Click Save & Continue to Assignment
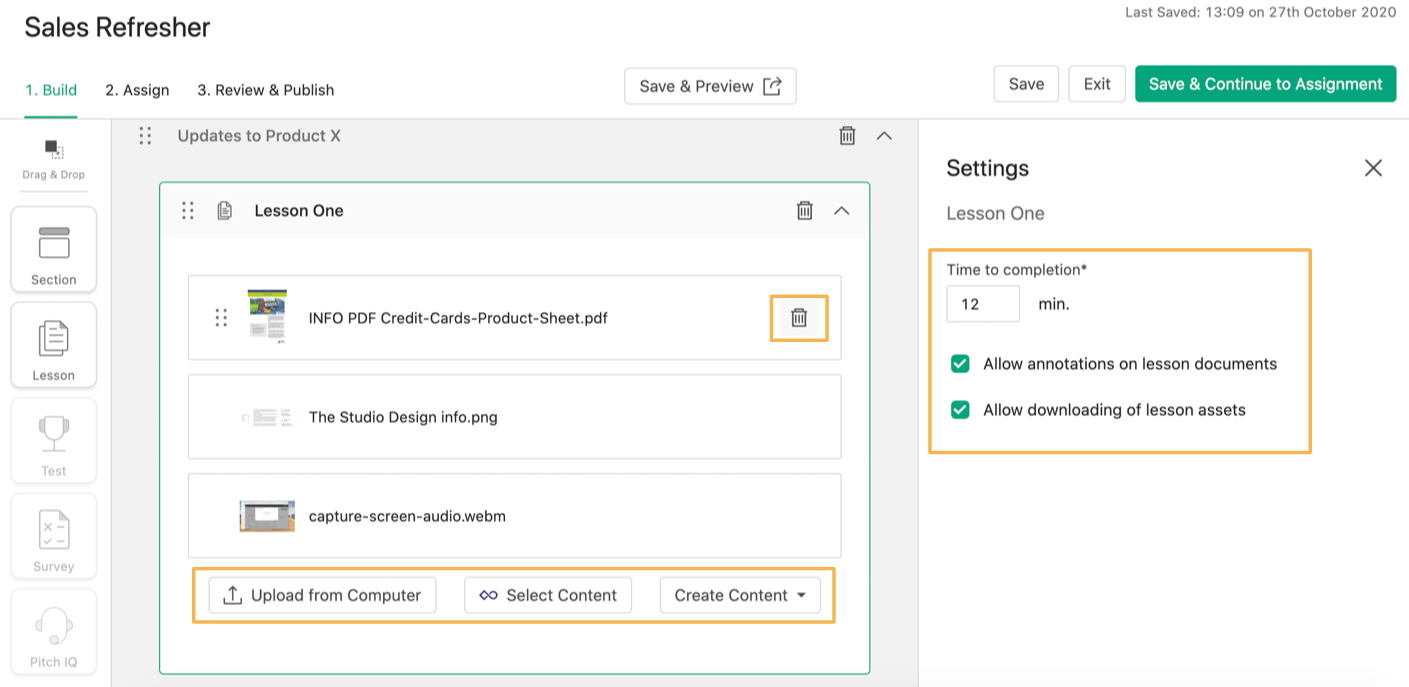 click(x=1265, y=84)
